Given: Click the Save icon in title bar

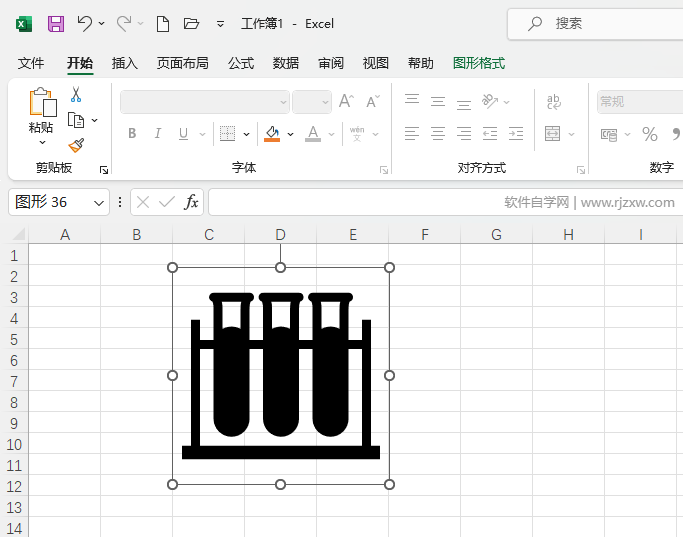Looking at the screenshot, I should [56, 23].
